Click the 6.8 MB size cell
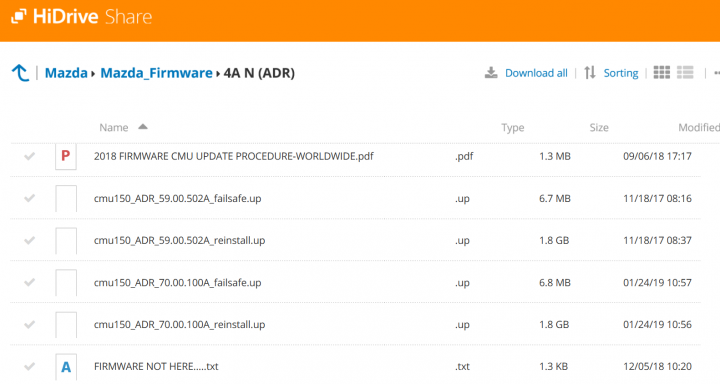This screenshot has height=384, width=720. coord(555,282)
